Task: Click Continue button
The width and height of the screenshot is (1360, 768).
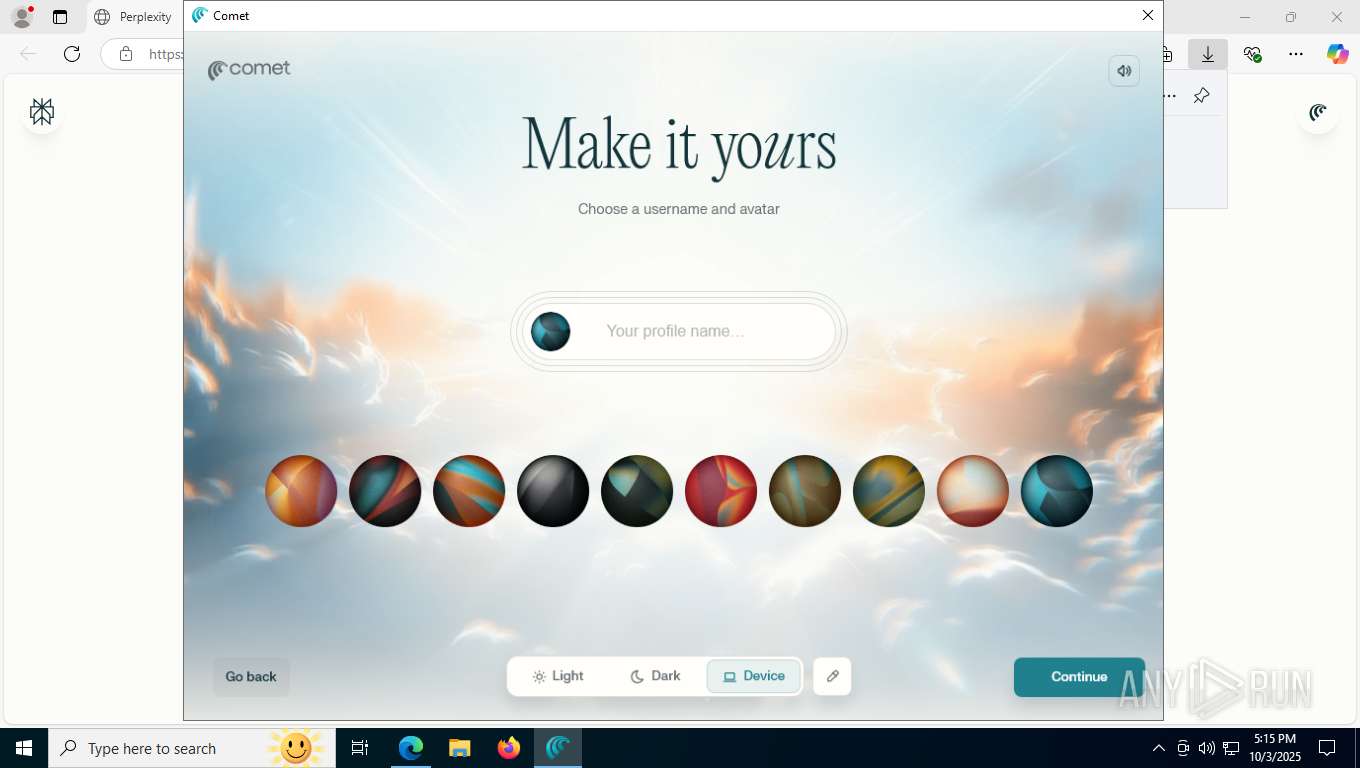Action: coord(1079,677)
